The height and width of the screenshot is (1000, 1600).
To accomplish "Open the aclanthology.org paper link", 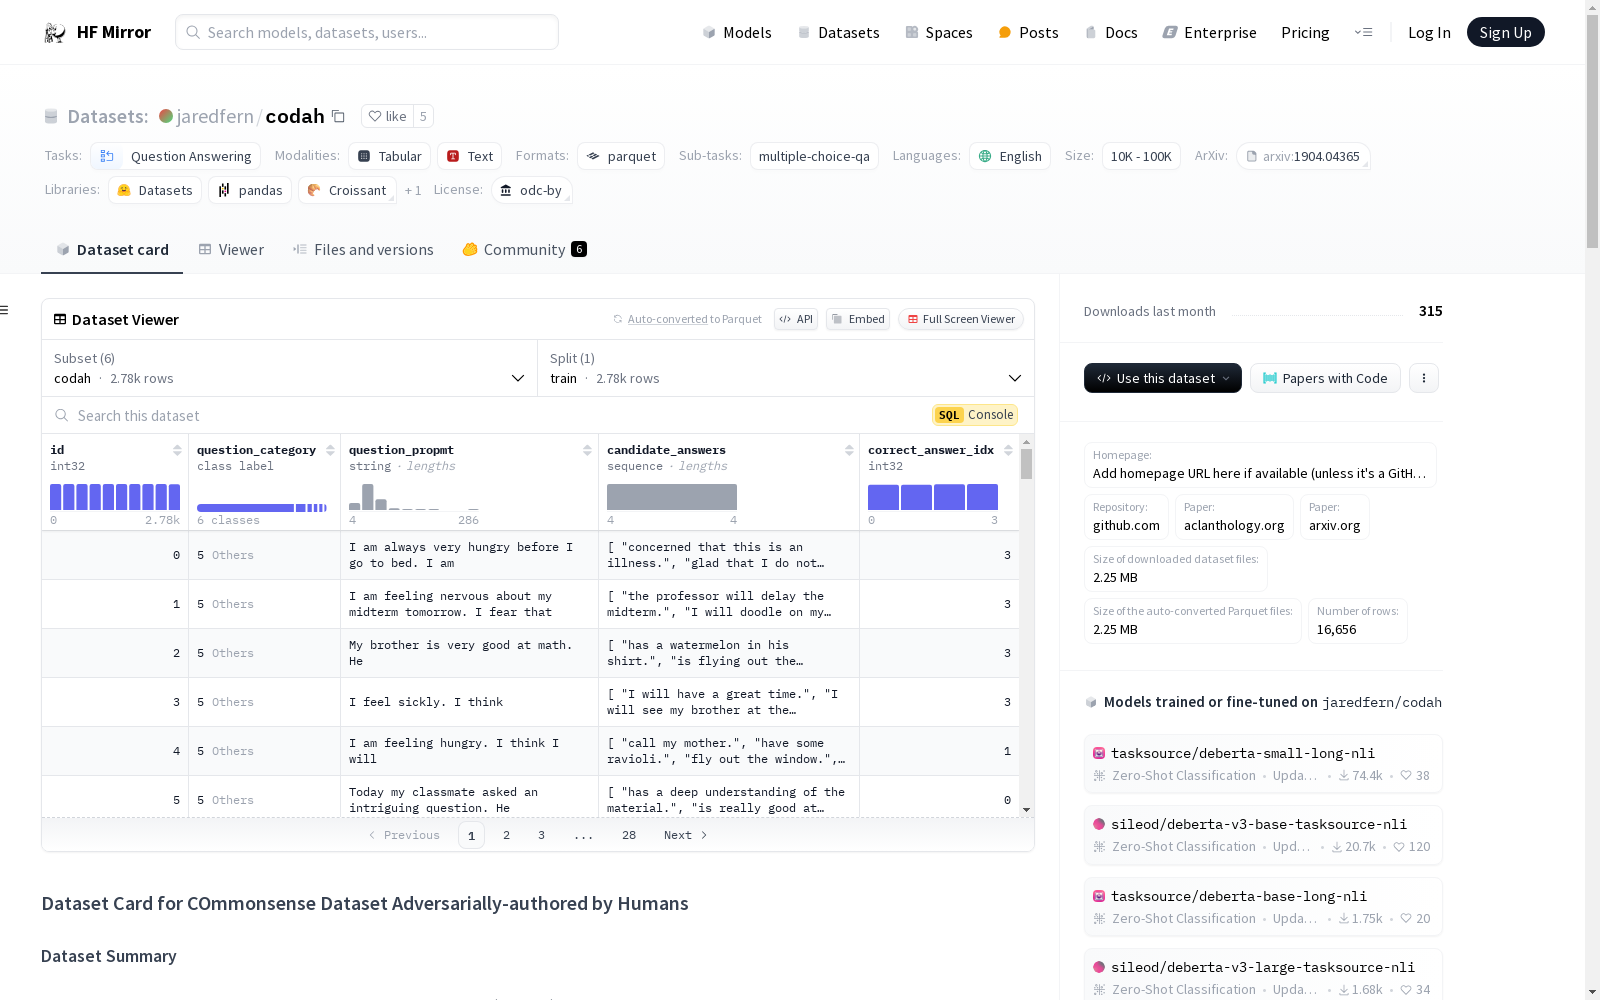I will pyautogui.click(x=1234, y=517).
